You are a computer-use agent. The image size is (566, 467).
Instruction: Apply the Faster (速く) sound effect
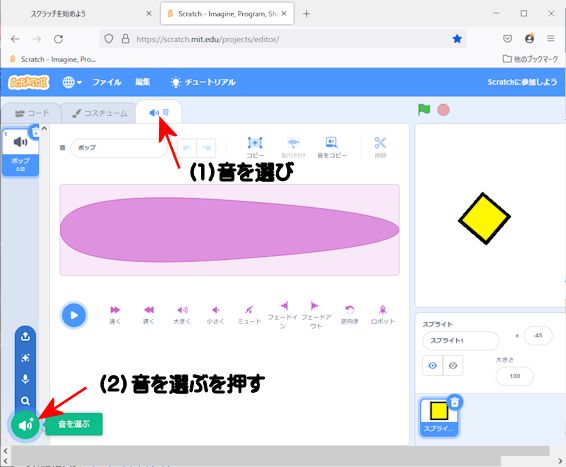tap(115, 314)
